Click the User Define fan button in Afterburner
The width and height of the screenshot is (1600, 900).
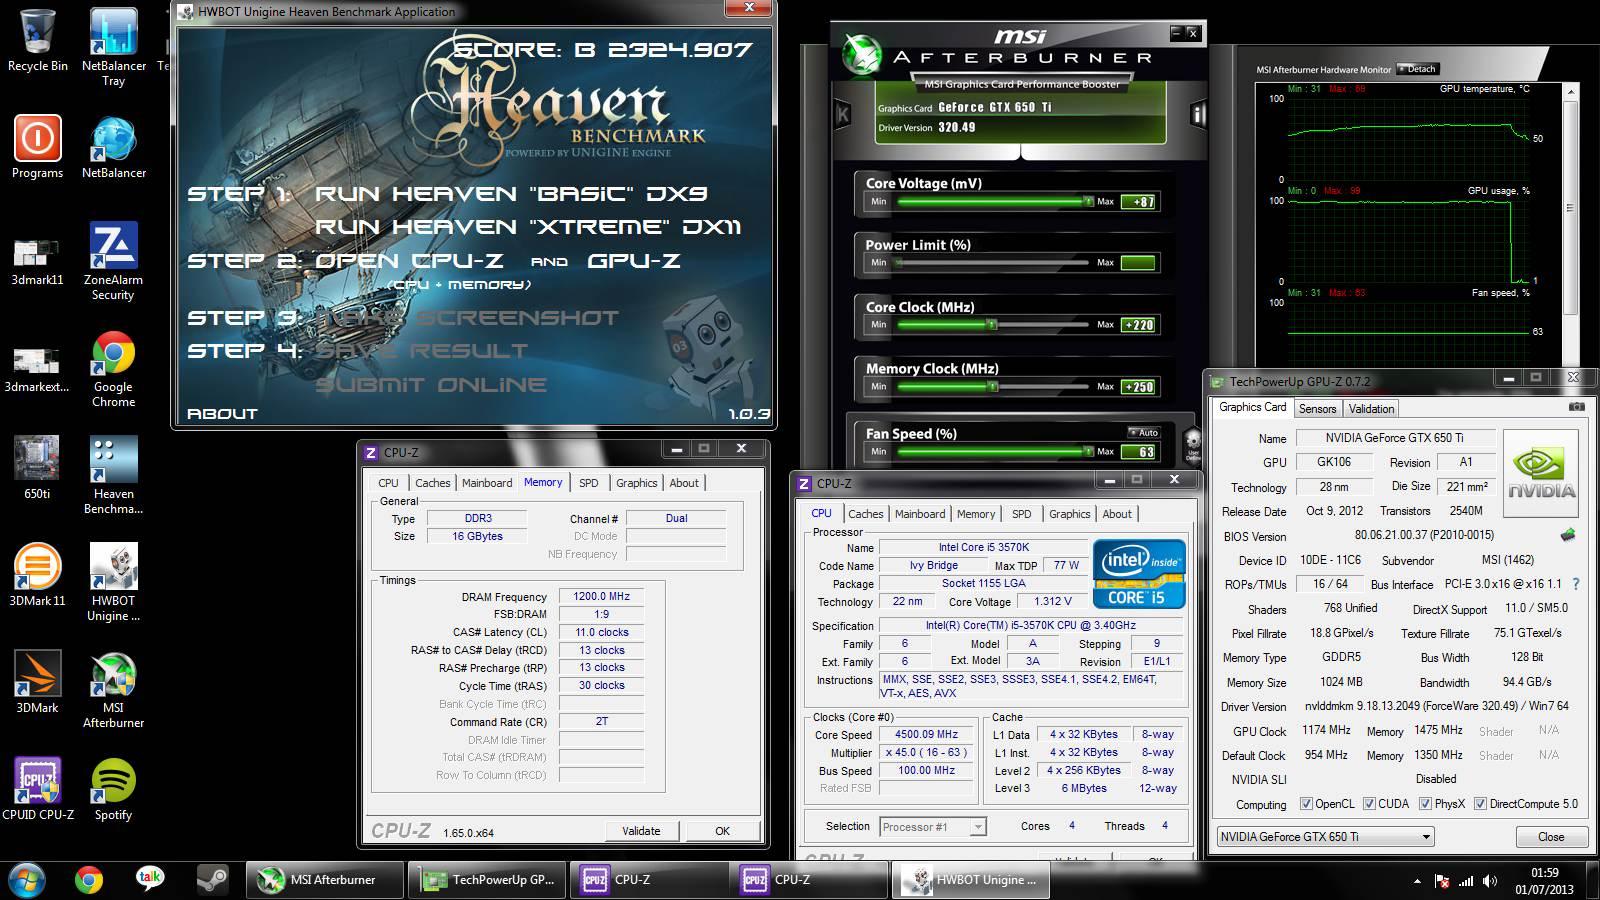[x=1192, y=446]
